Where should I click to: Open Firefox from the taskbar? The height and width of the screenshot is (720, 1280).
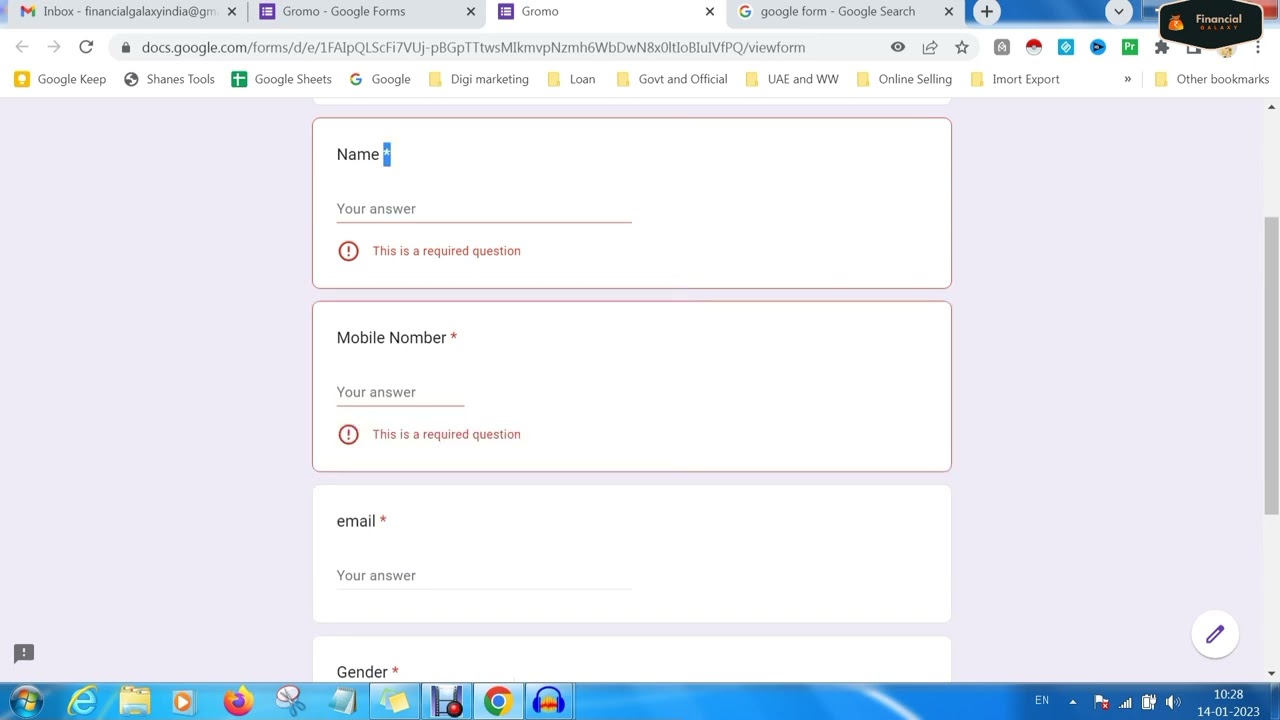(x=238, y=700)
